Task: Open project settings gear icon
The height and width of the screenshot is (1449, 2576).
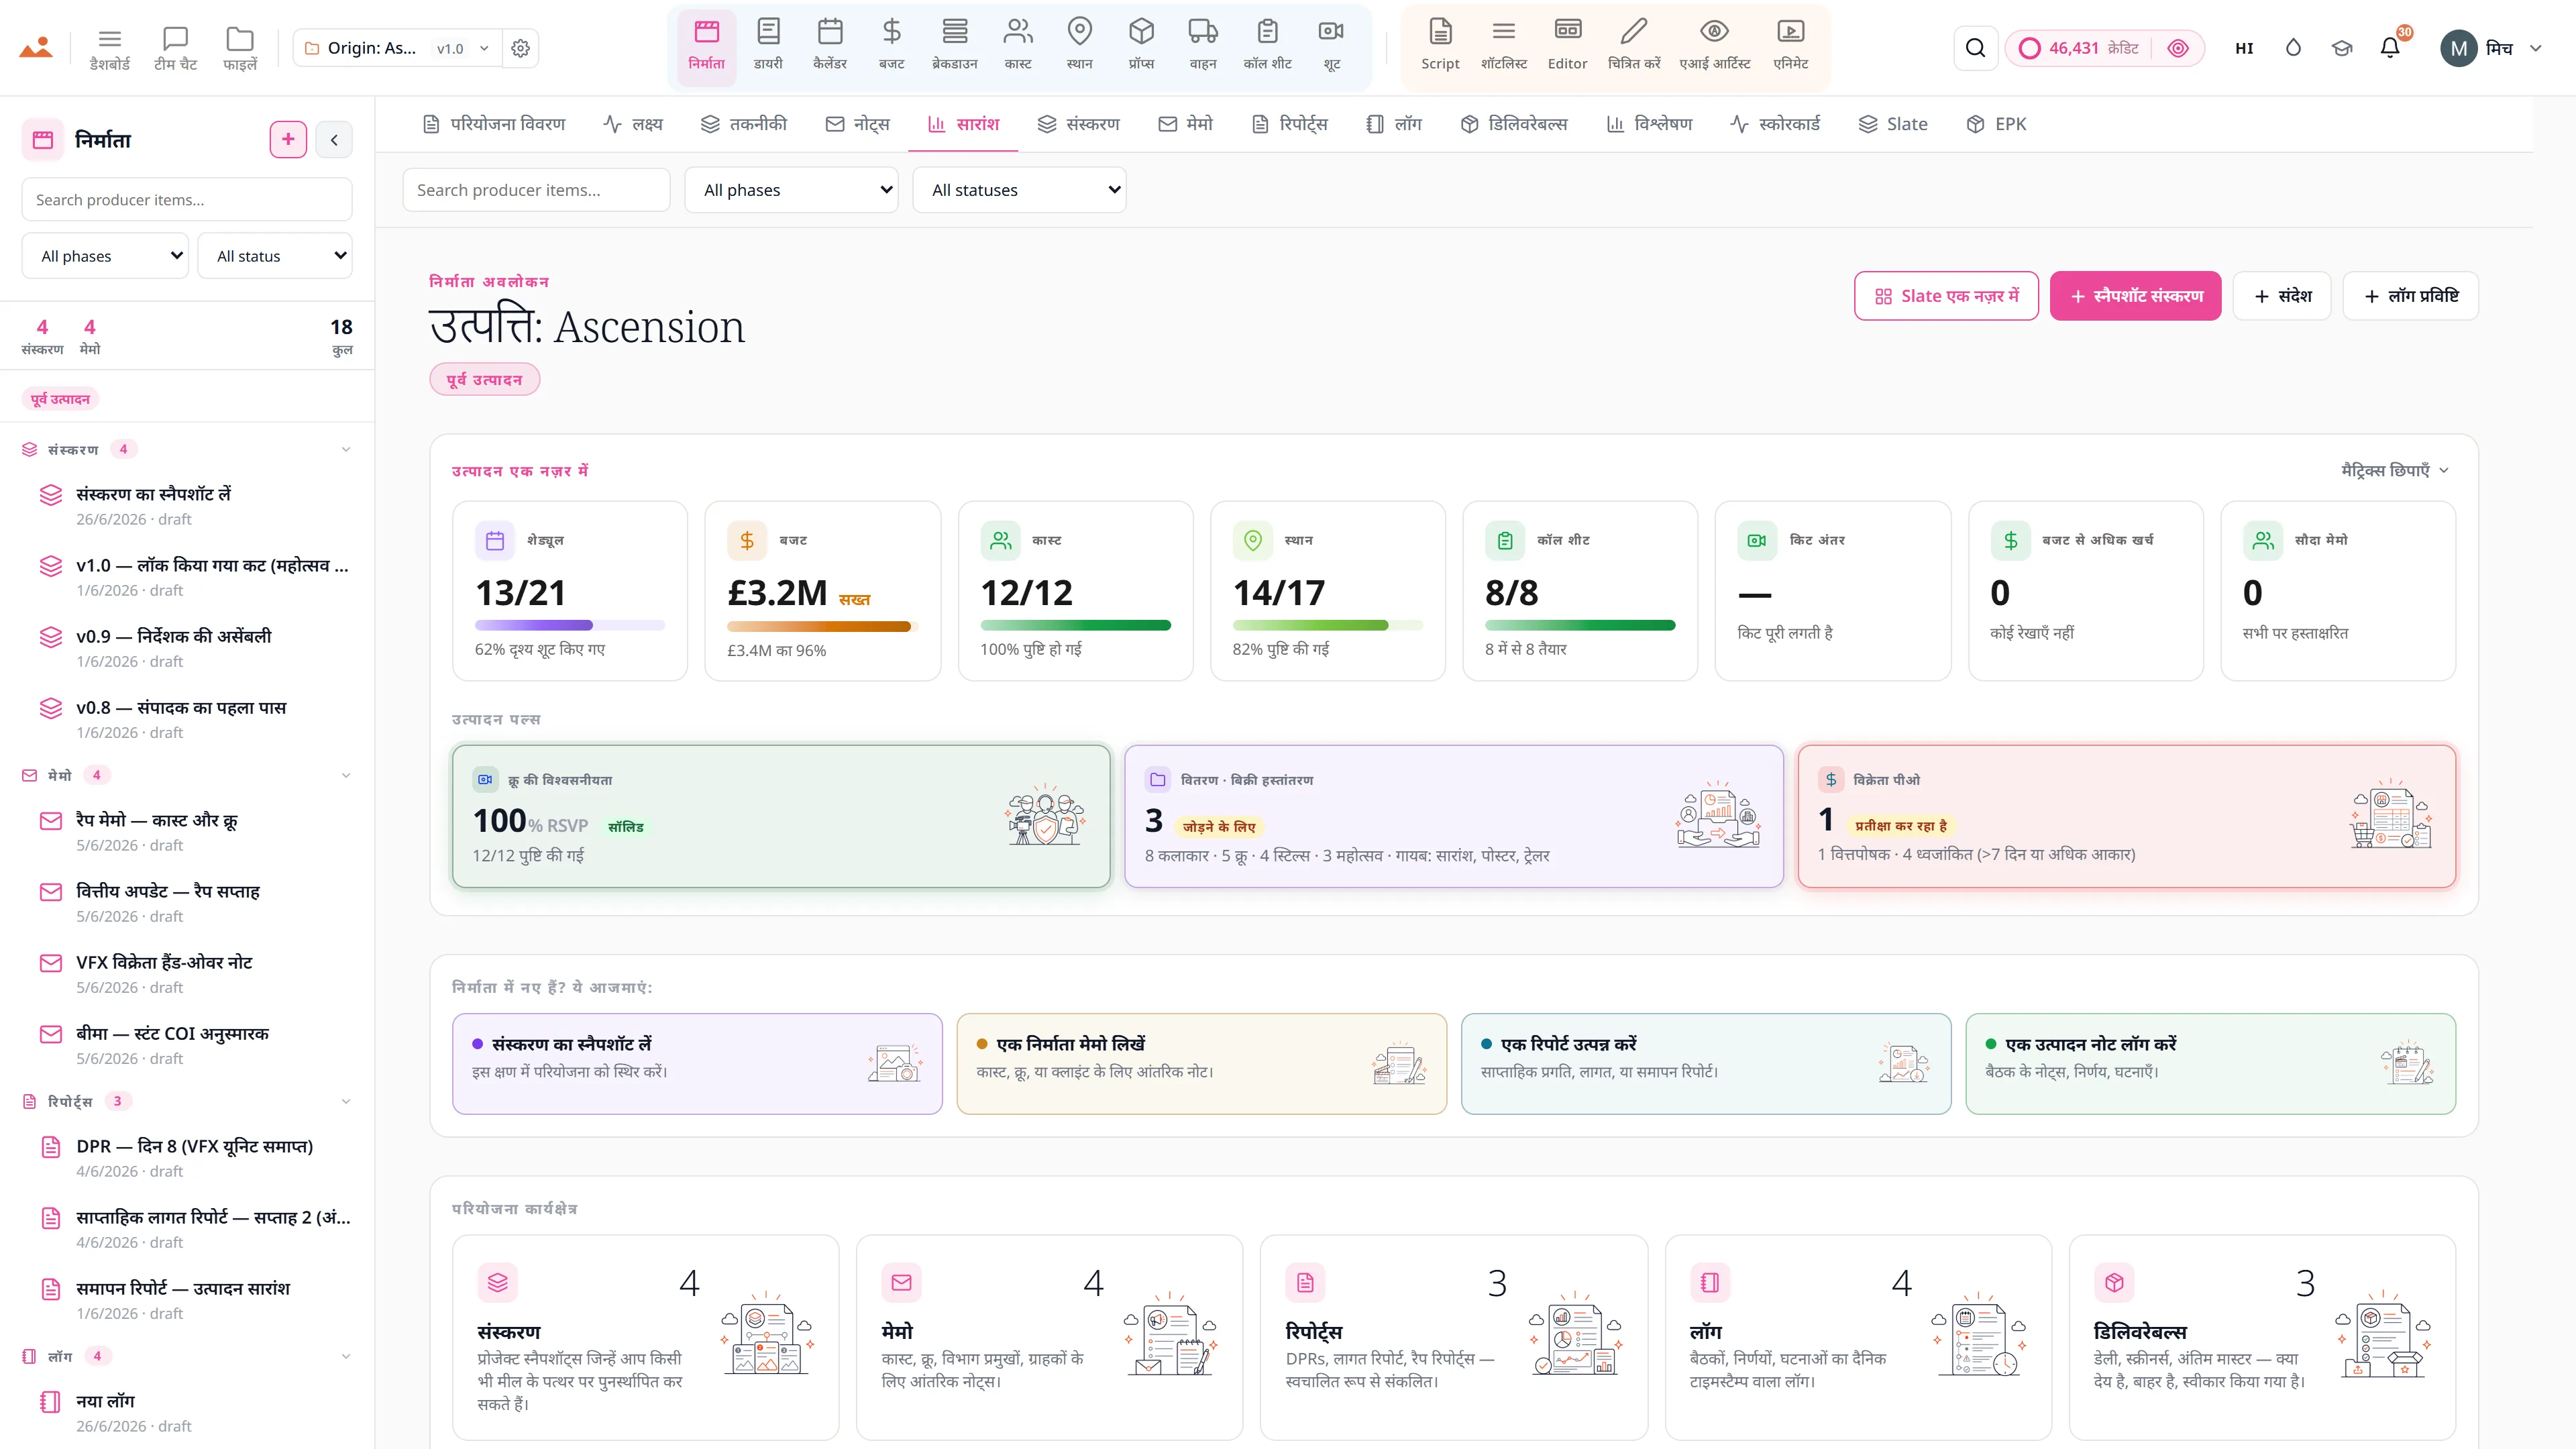Action: (520, 48)
